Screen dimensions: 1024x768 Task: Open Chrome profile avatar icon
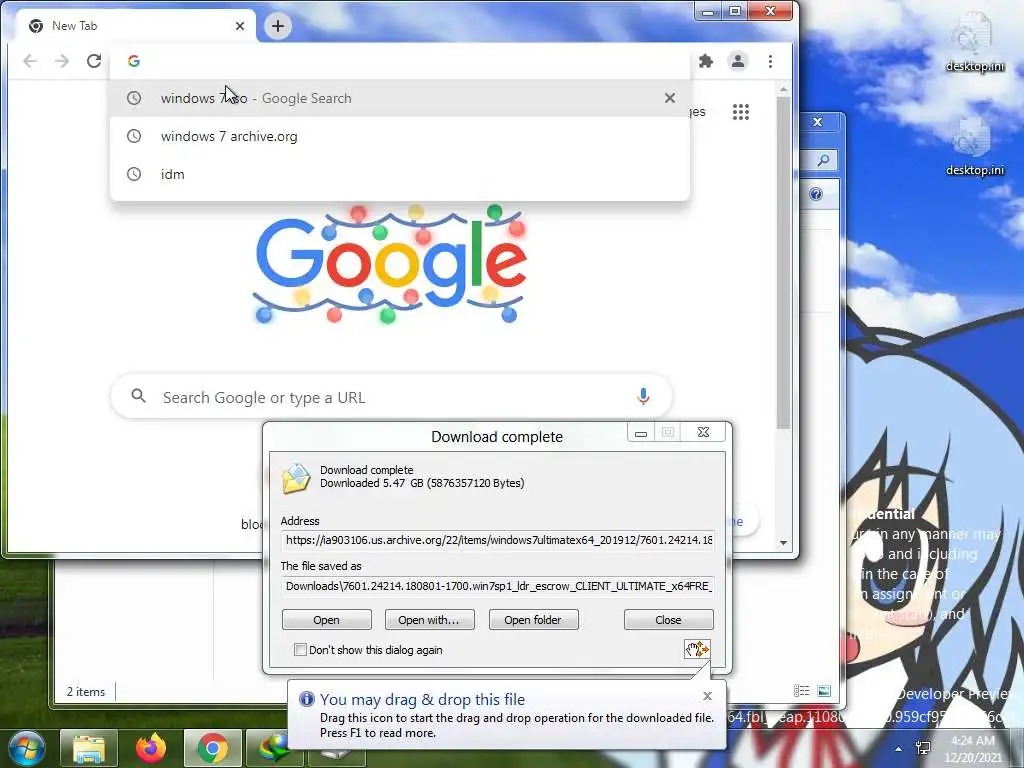[738, 61]
